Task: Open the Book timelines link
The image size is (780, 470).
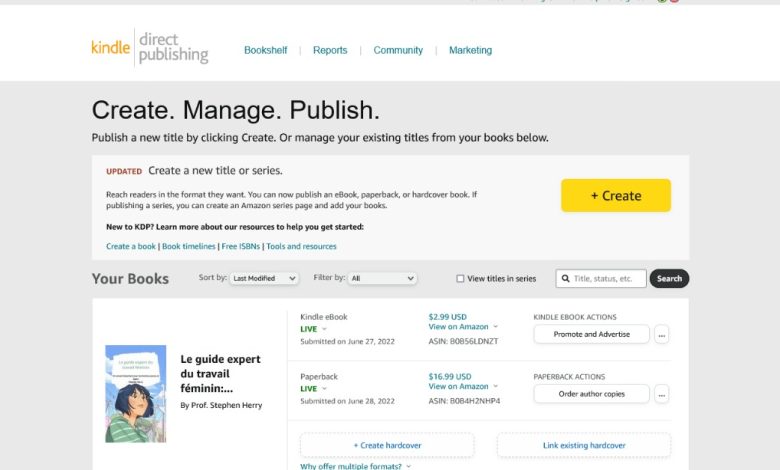Action: click(189, 246)
